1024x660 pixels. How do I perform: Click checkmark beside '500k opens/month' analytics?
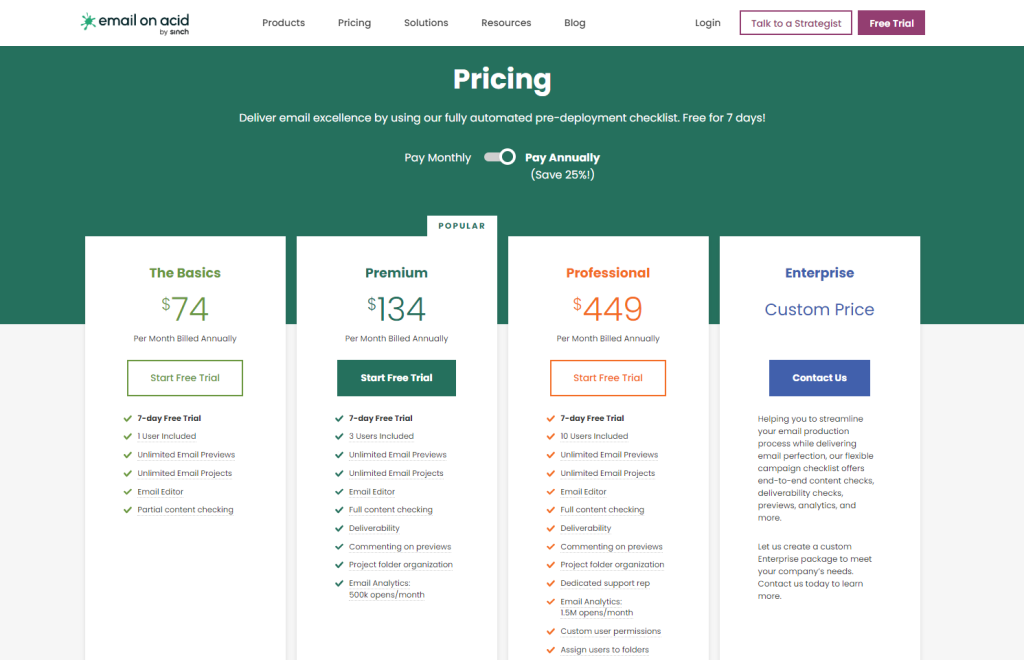339,584
